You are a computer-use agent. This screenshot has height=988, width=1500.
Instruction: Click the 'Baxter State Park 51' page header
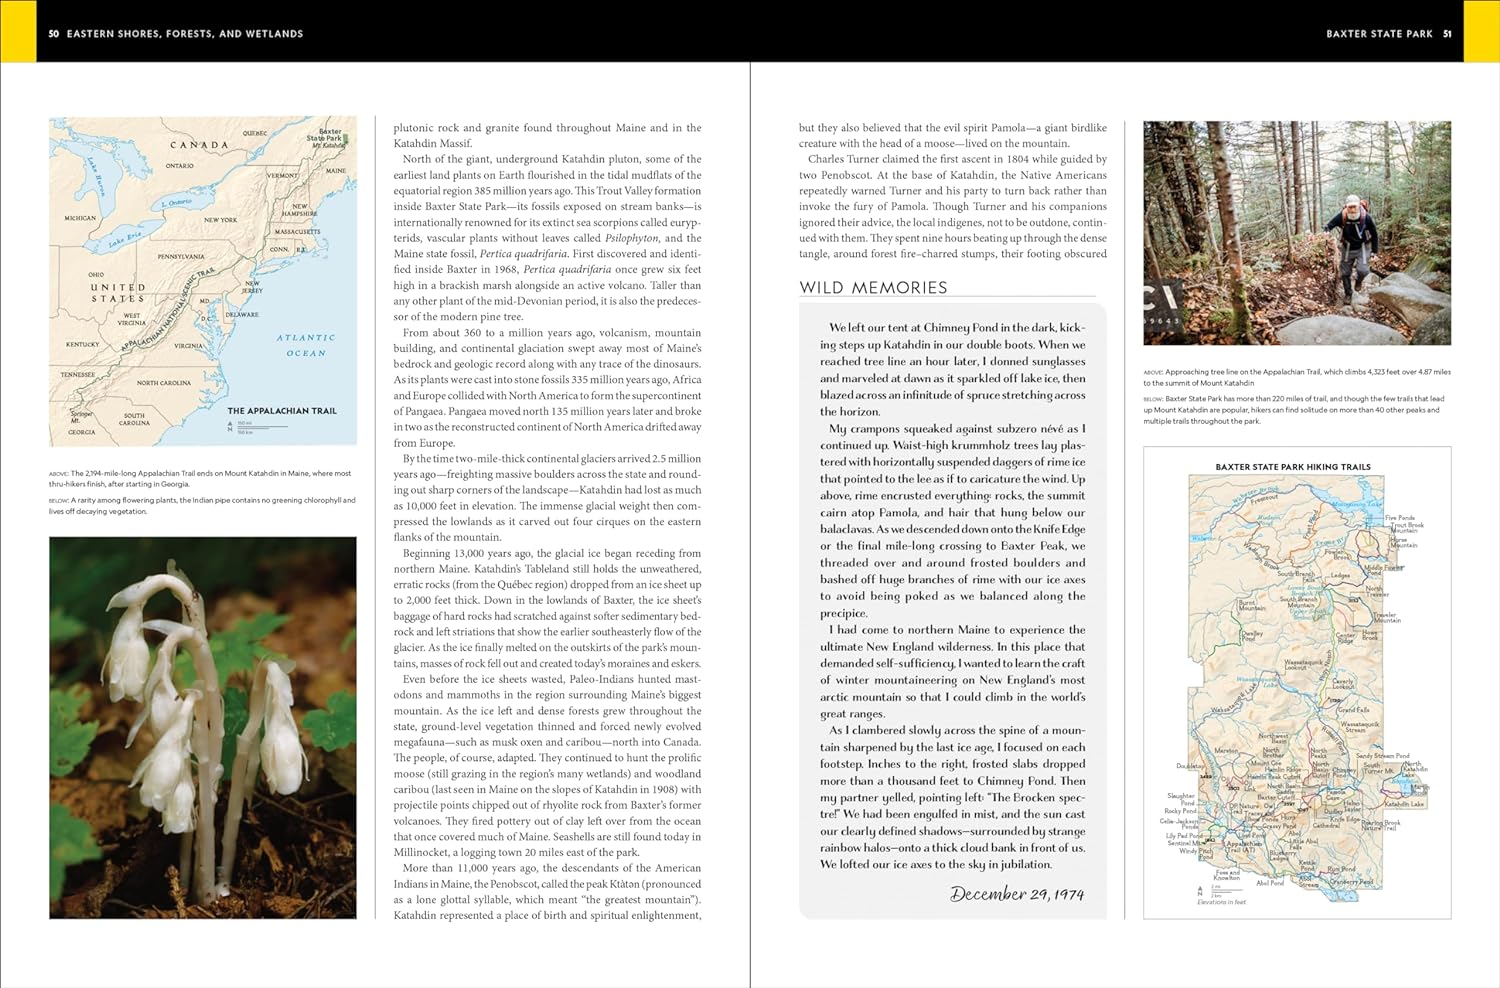(1388, 34)
